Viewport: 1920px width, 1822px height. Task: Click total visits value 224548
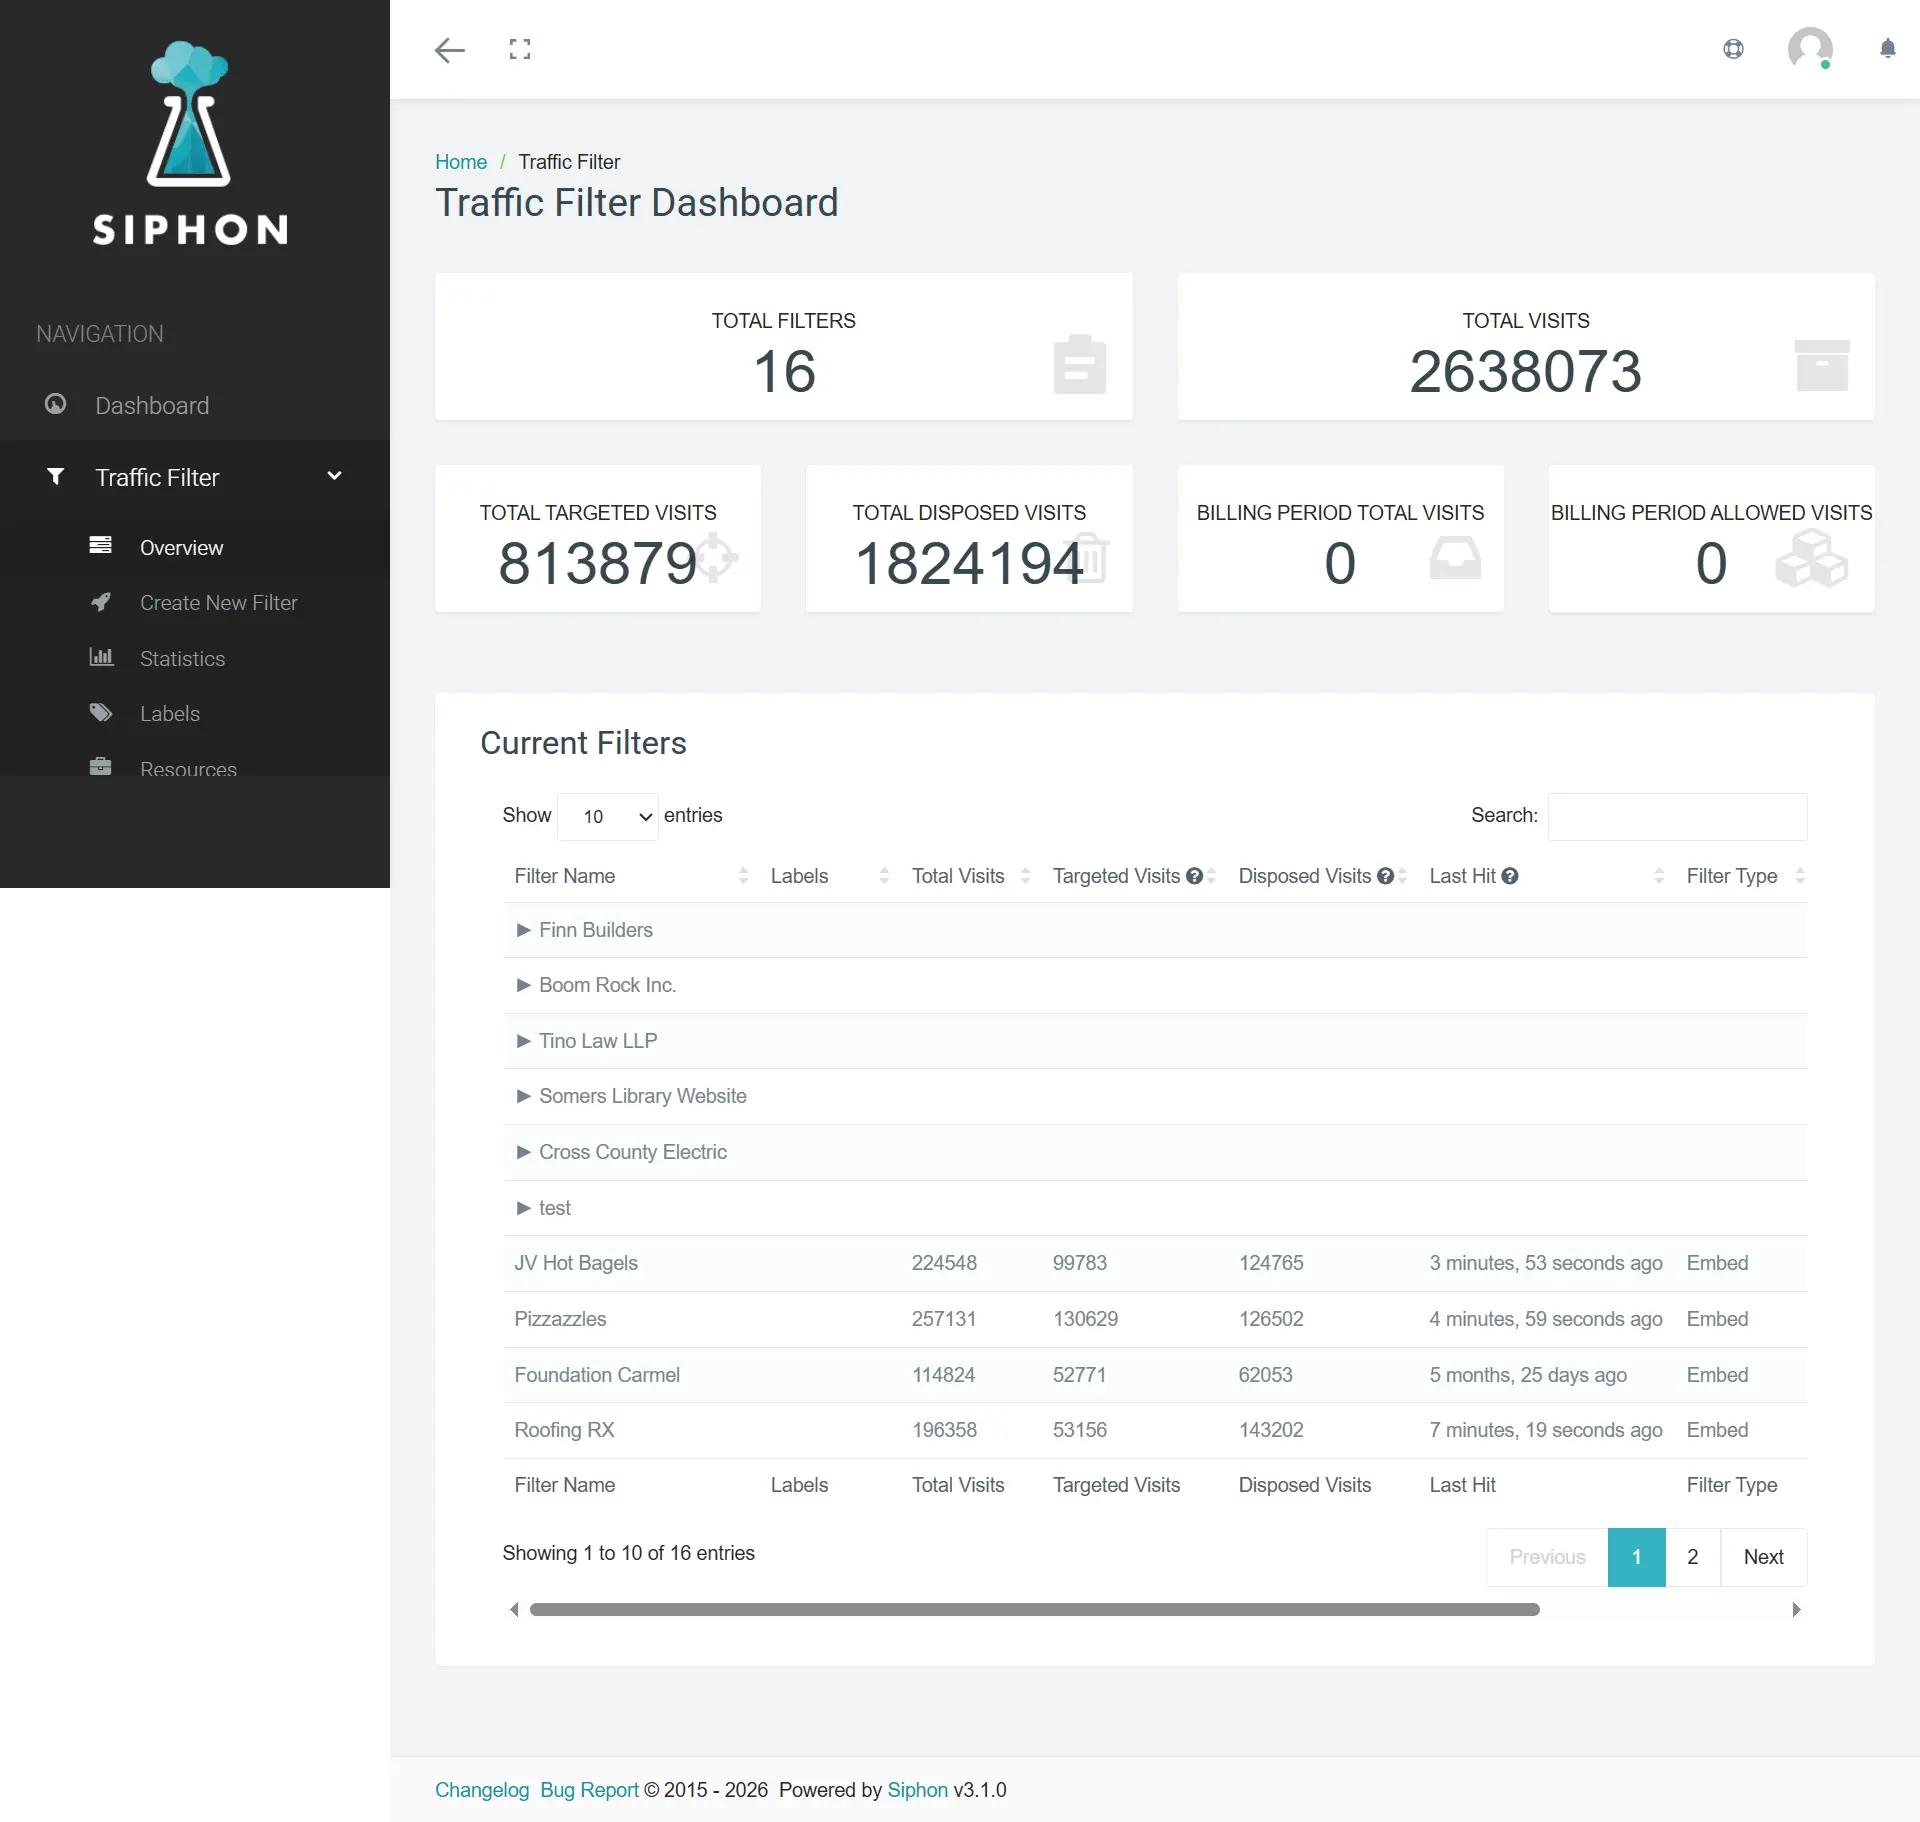pyautogui.click(x=944, y=1263)
